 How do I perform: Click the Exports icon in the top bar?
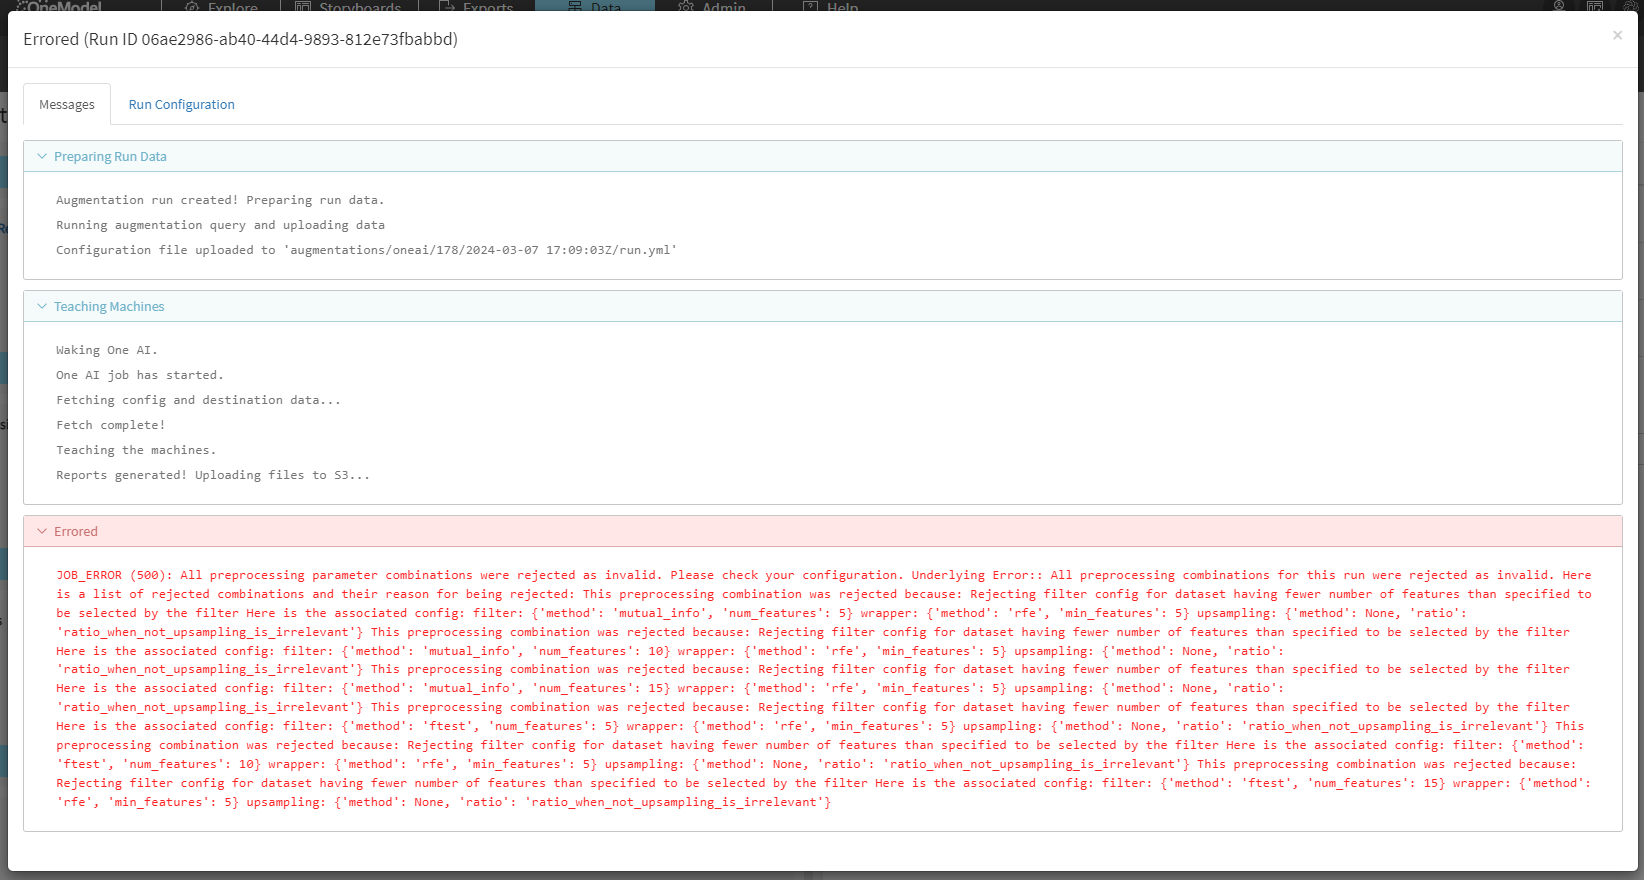tap(447, 6)
